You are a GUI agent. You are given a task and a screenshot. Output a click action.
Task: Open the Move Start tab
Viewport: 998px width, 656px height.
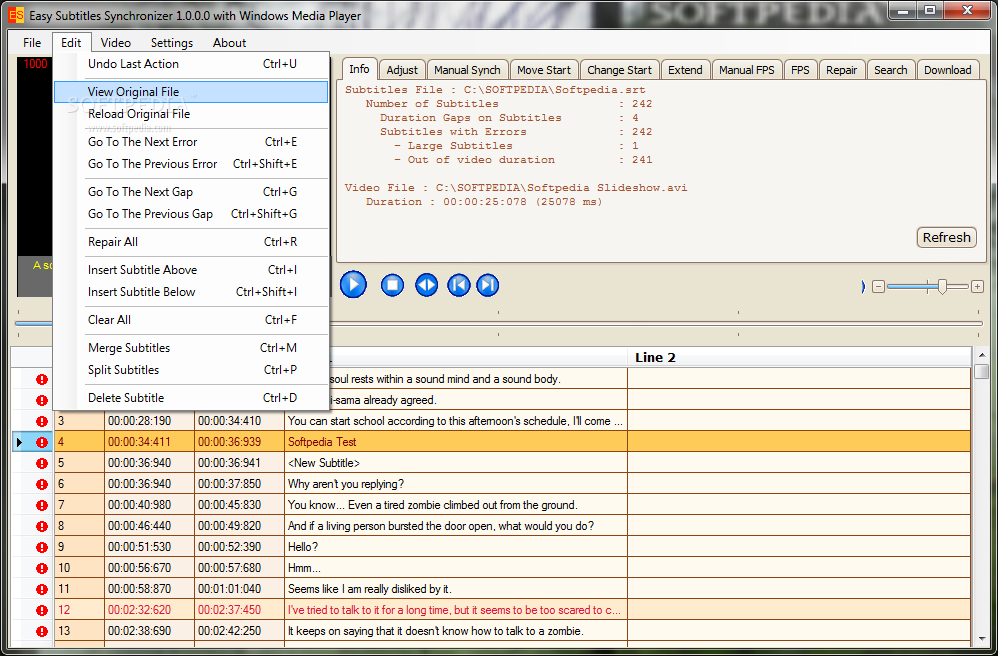tap(544, 70)
